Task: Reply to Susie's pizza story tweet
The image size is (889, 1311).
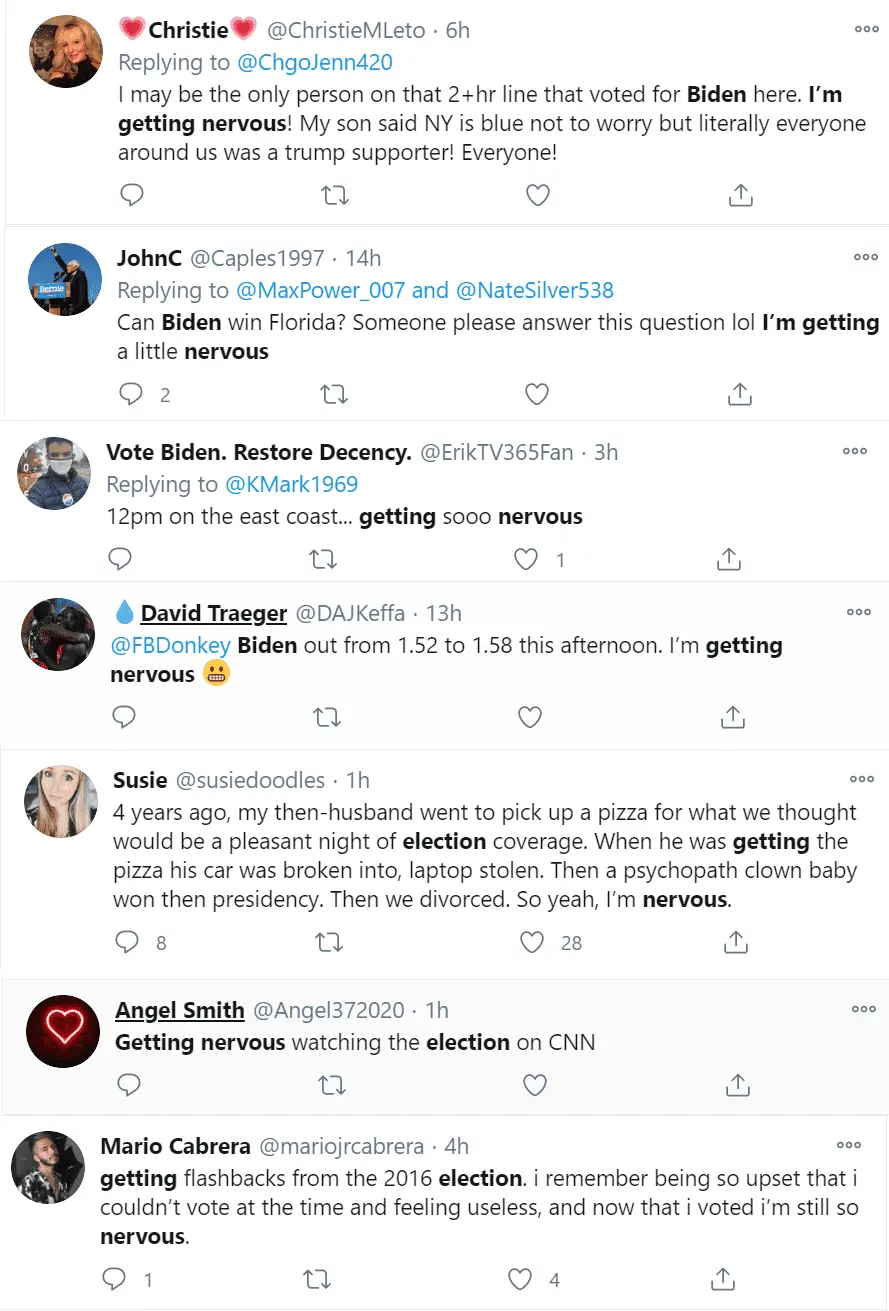Action: click(x=127, y=941)
